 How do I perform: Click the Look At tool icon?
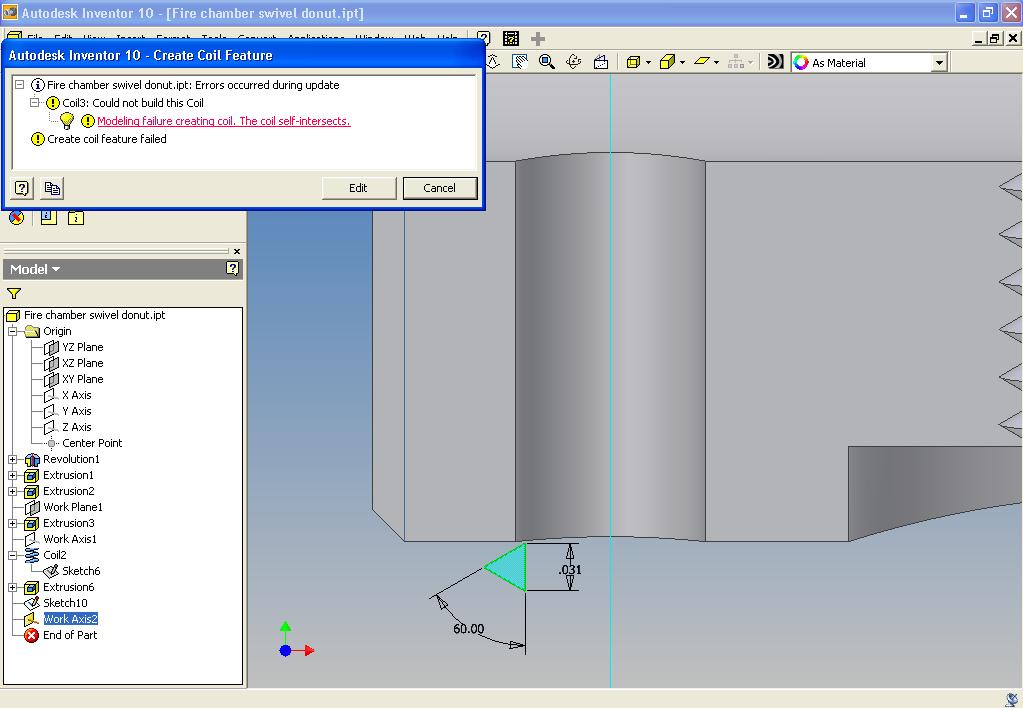point(601,62)
